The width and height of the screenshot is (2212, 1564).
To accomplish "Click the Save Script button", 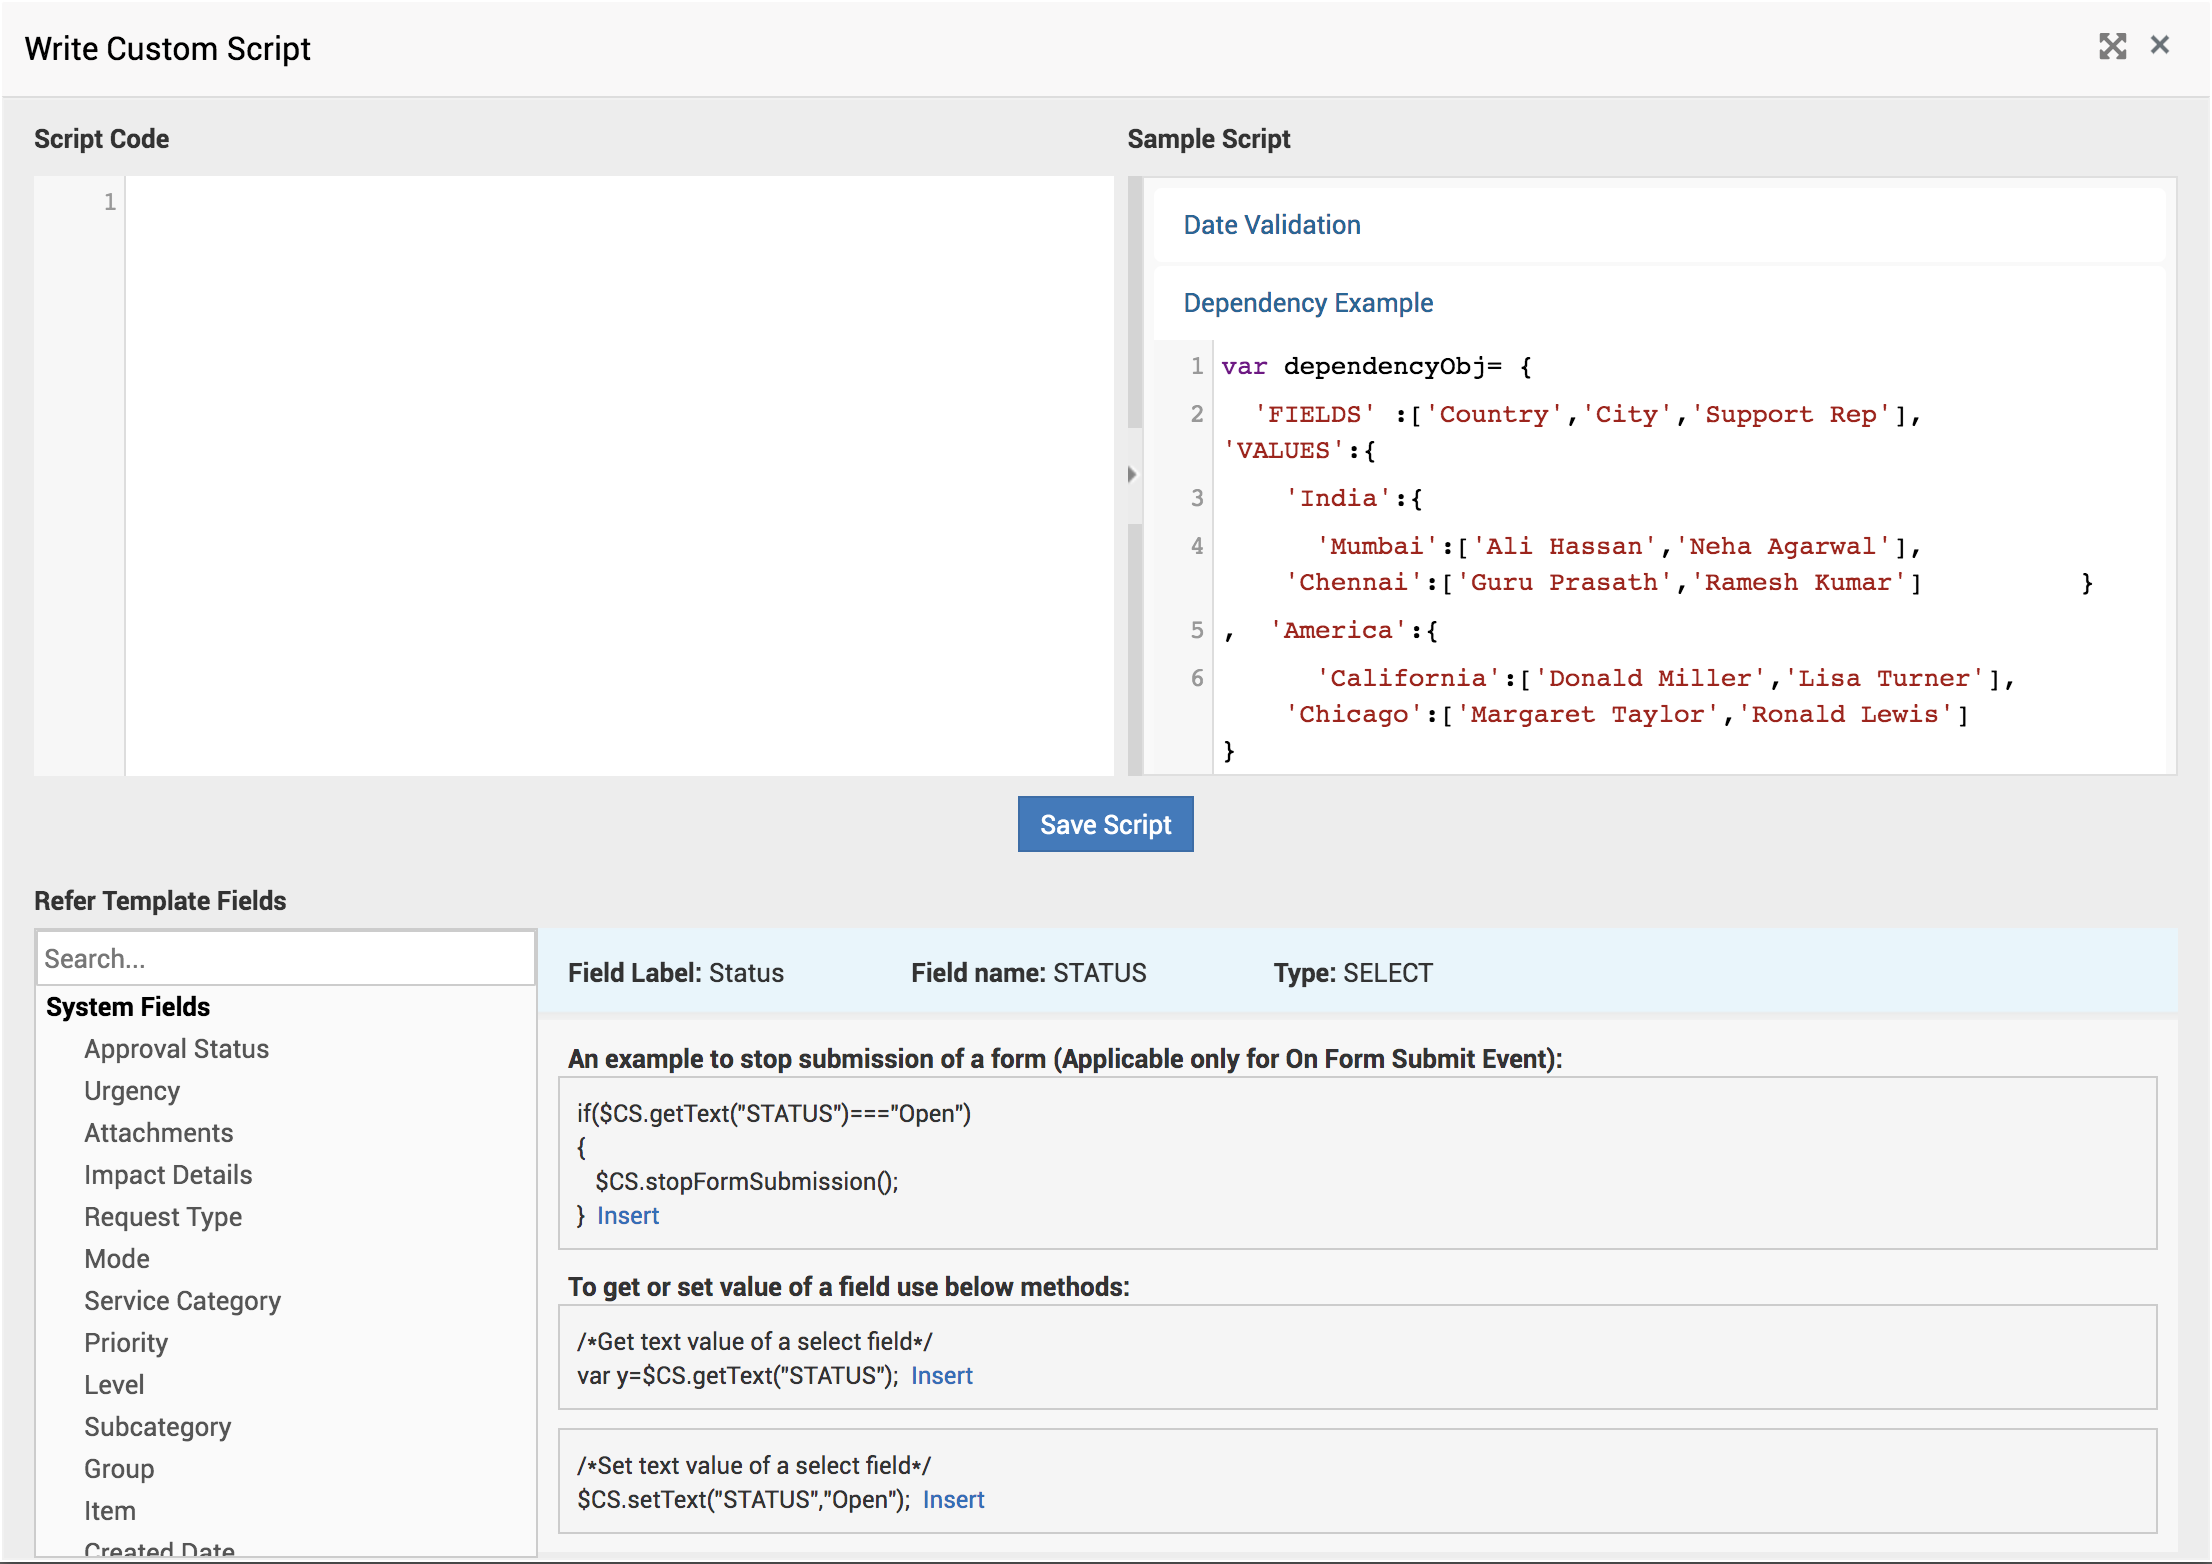I will (1105, 824).
